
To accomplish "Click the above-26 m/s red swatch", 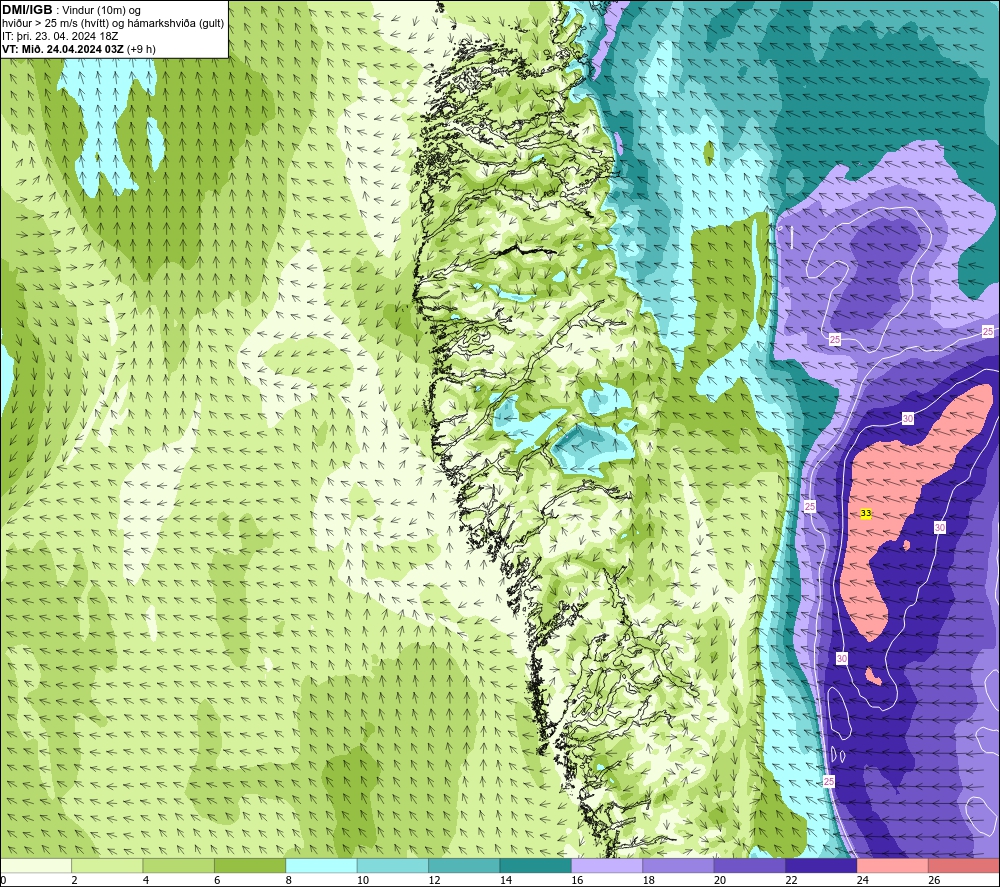I will click(x=964, y=865).
